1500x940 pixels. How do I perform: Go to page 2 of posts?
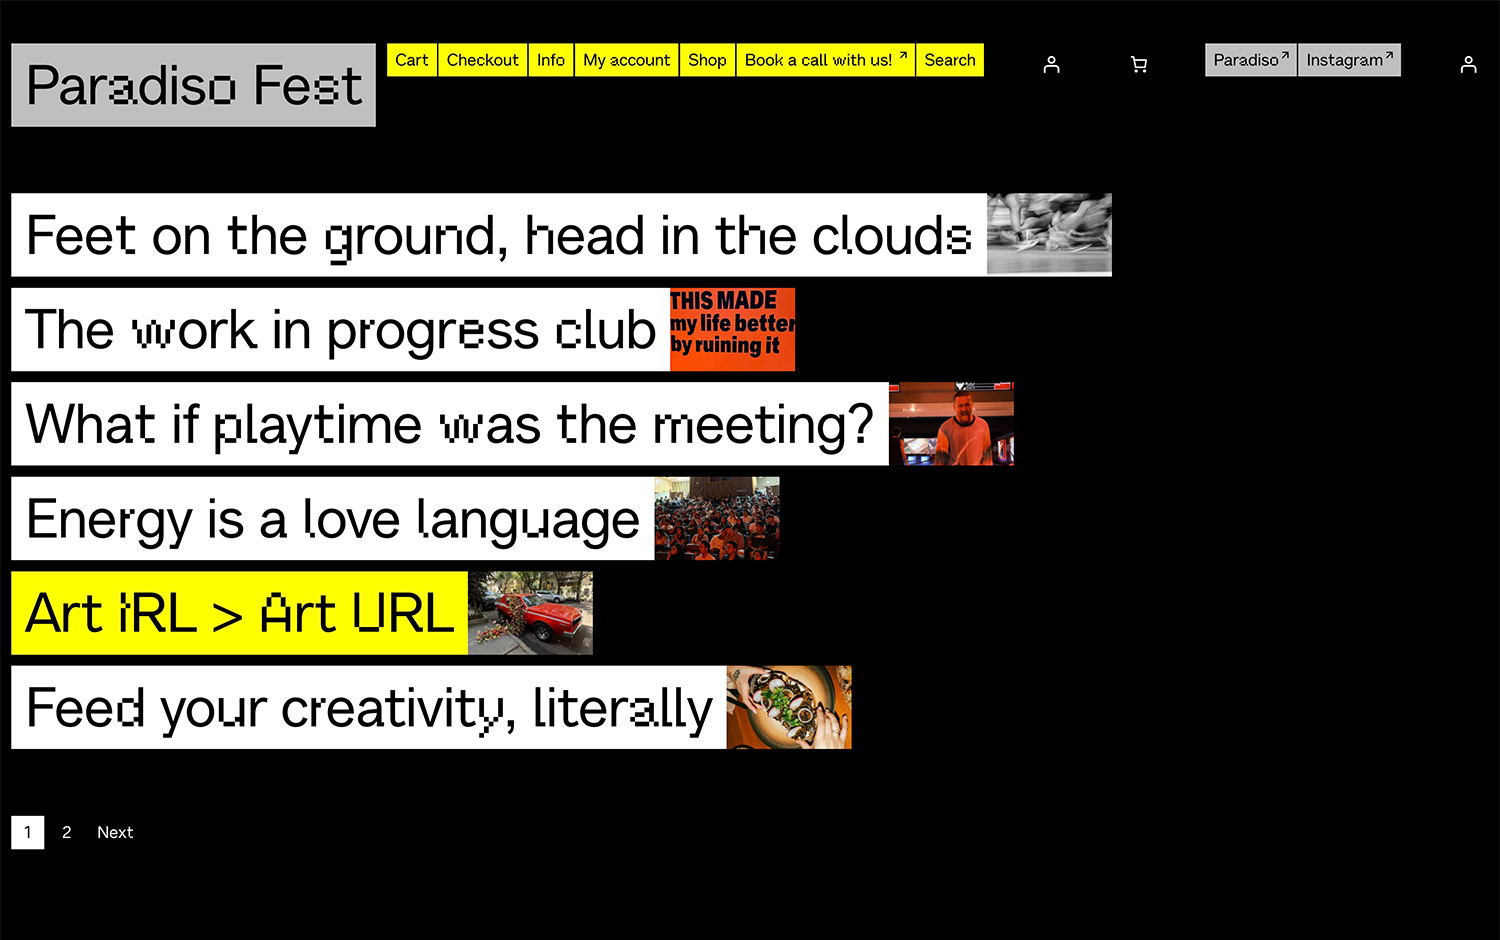67,832
